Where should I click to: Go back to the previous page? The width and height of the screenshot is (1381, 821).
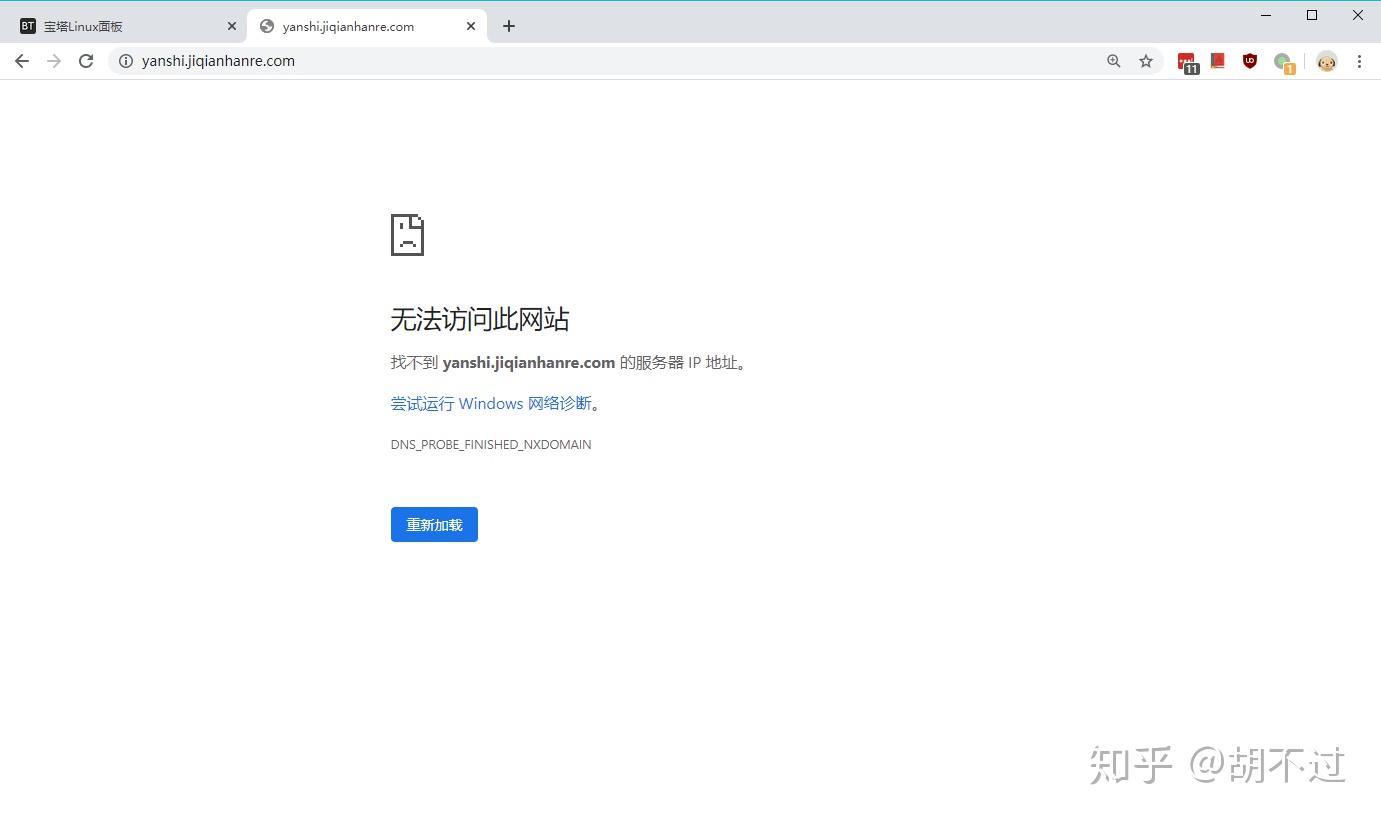pos(22,61)
